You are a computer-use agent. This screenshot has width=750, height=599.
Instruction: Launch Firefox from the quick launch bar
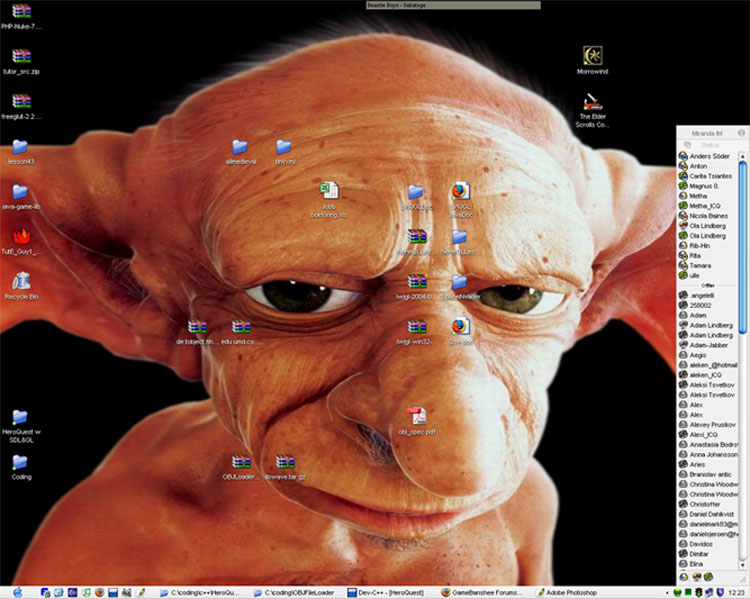(99, 592)
